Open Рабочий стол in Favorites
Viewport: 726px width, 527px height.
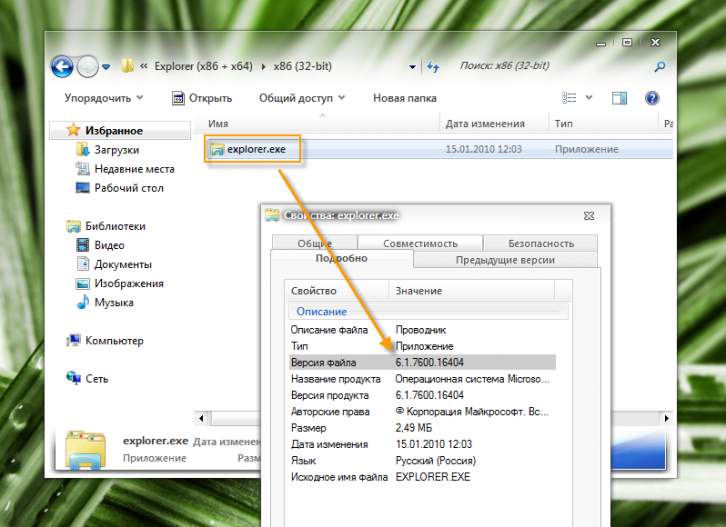(x=128, y=188)
